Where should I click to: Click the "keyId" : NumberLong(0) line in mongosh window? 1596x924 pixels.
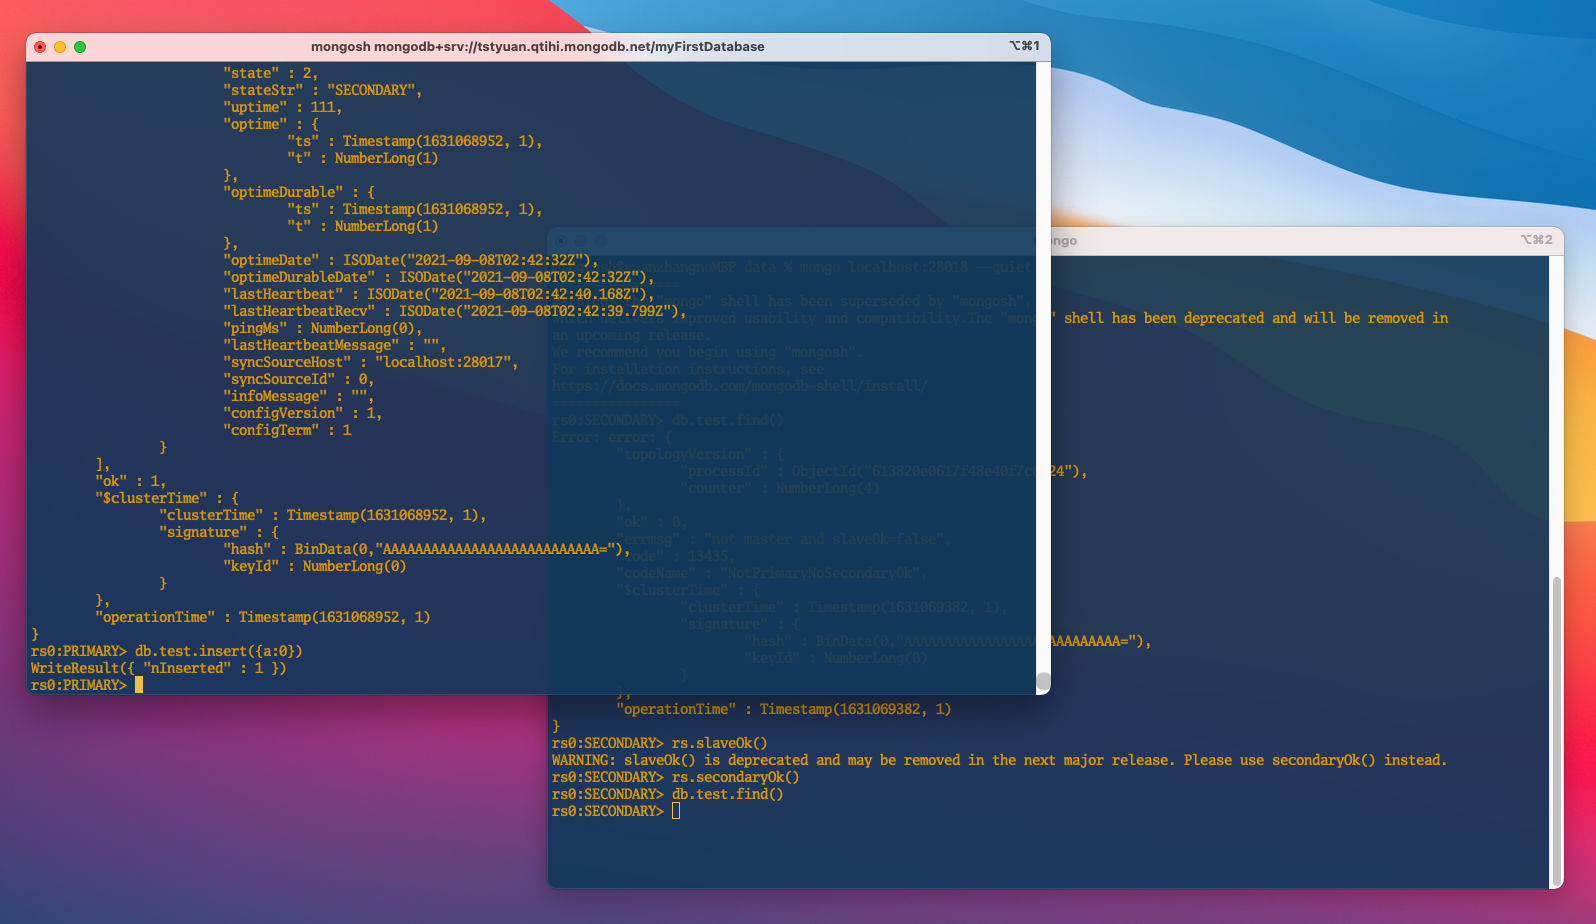click(315, 566)
